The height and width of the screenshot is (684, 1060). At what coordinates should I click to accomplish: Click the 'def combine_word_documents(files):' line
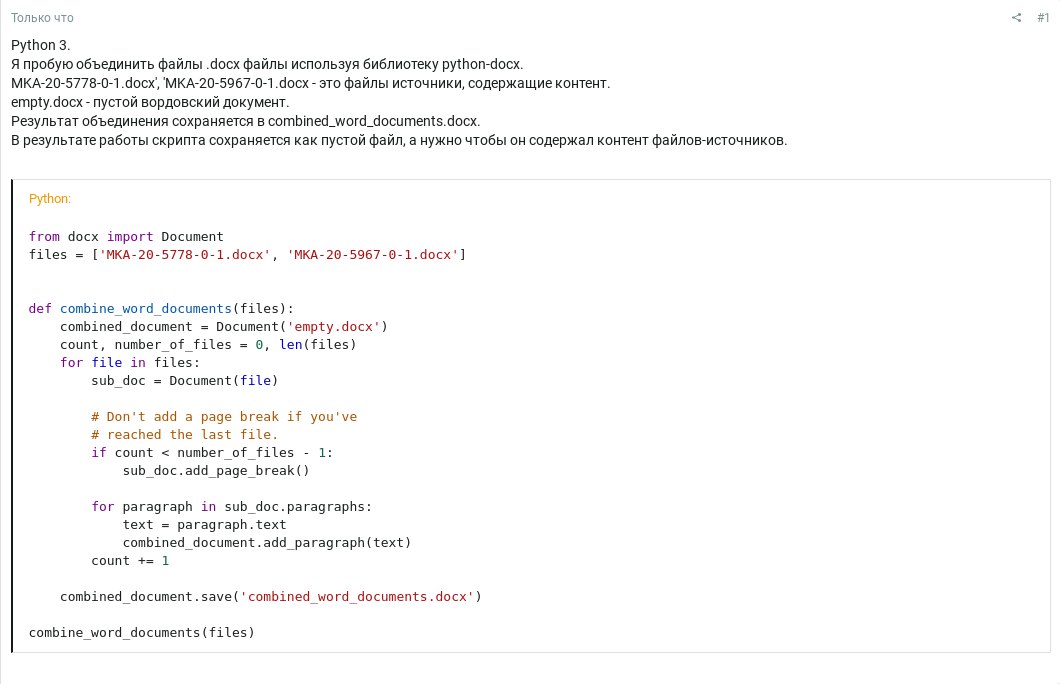(161, 309)
